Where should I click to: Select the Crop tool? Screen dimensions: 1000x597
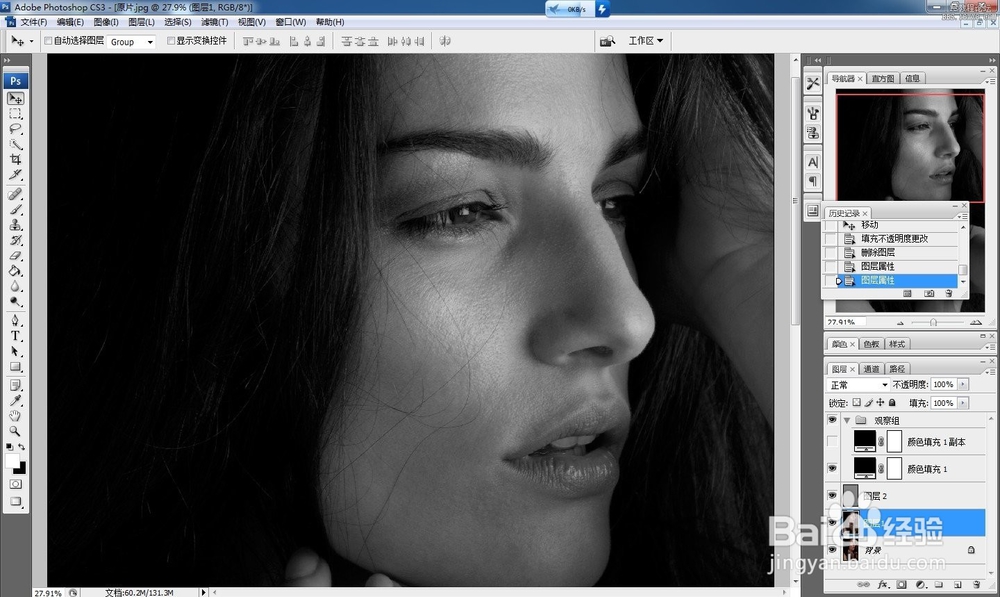point(15,159)
